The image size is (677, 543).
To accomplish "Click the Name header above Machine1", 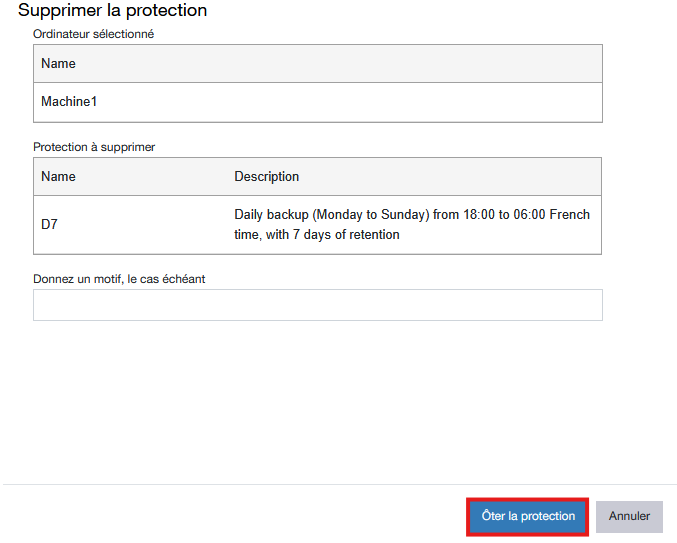I will click(x=58, y=63).
